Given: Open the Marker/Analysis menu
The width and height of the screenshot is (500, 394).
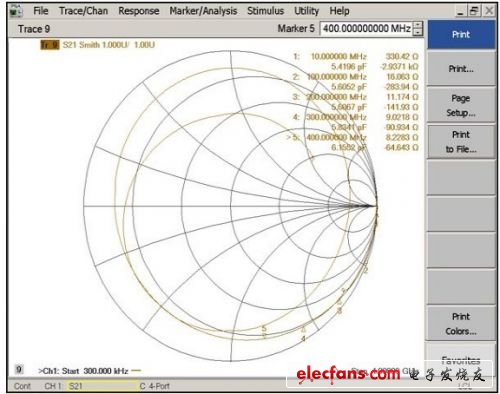Looking at the screenshot, I should pyautogui.click(x=203, y=11).
